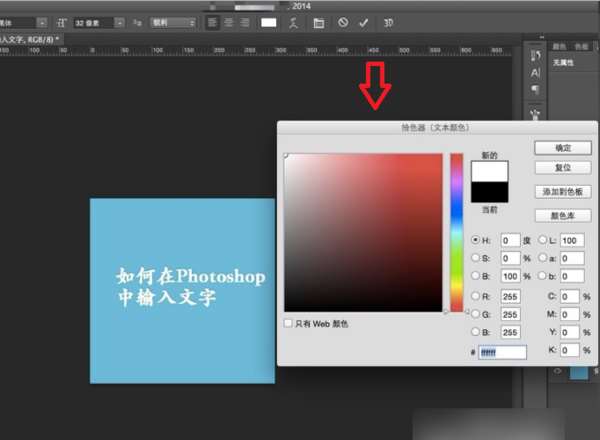
Task: Select the H hue radio button
Action: (x=475, y=240)
